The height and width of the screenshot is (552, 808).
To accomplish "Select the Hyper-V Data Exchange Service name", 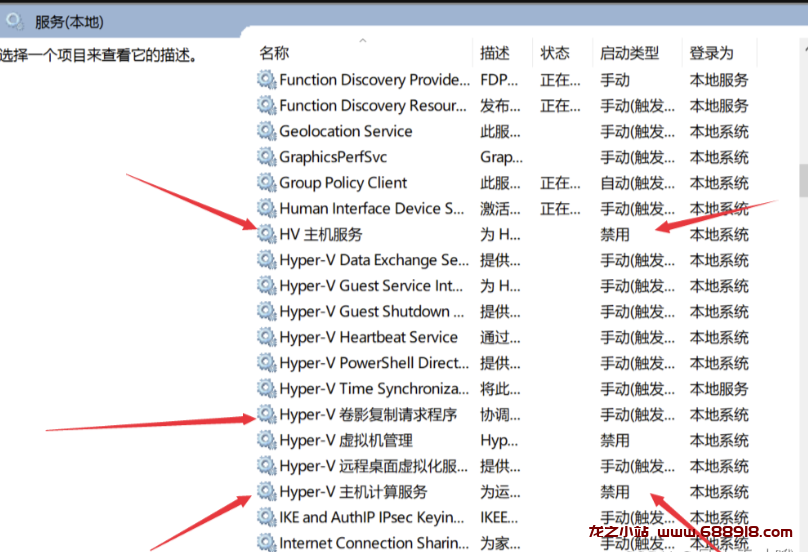I will coord(374,260).
